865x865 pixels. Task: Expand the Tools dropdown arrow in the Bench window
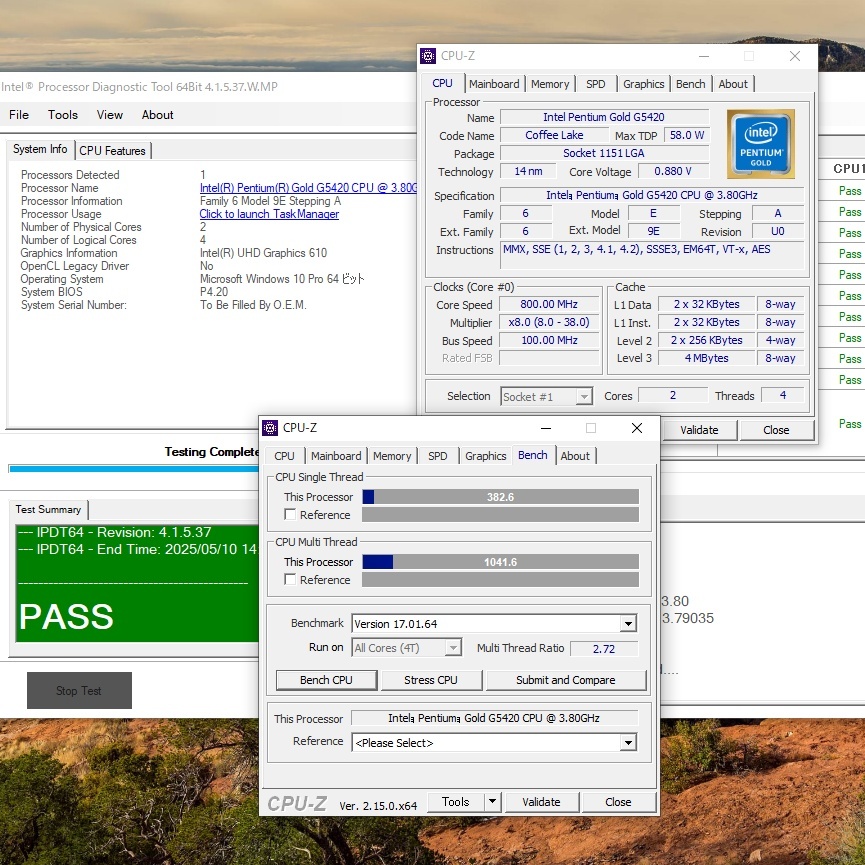point(493,802)
